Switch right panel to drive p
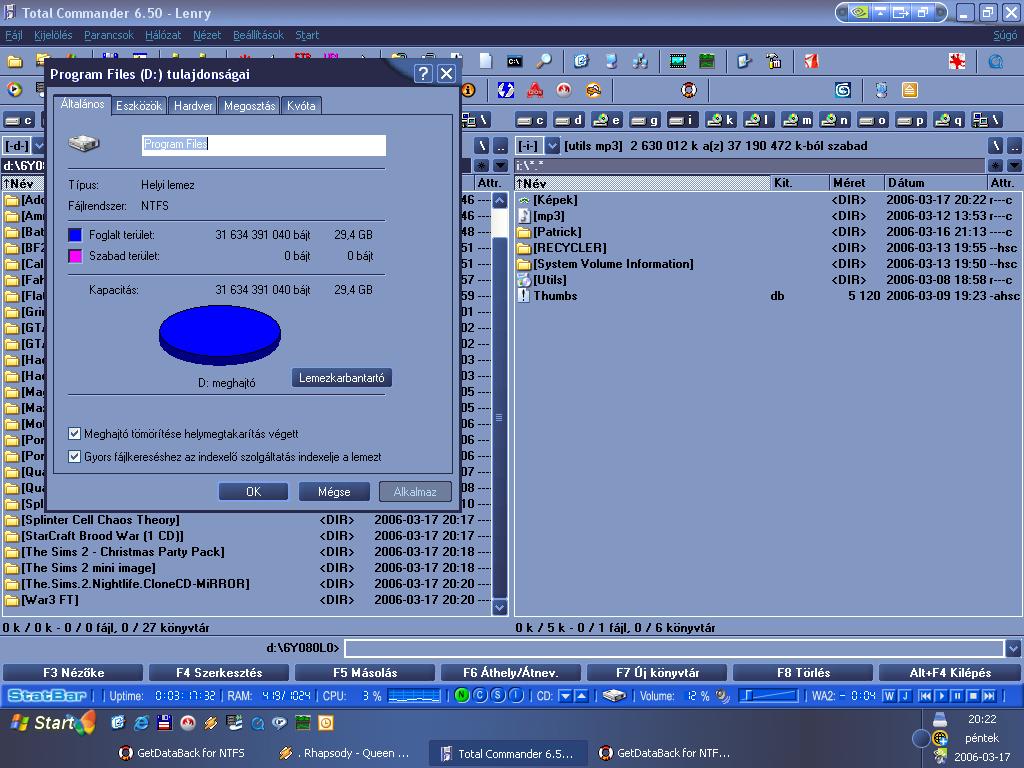Viewport: 1024px width, 768px height. [911, 120]
